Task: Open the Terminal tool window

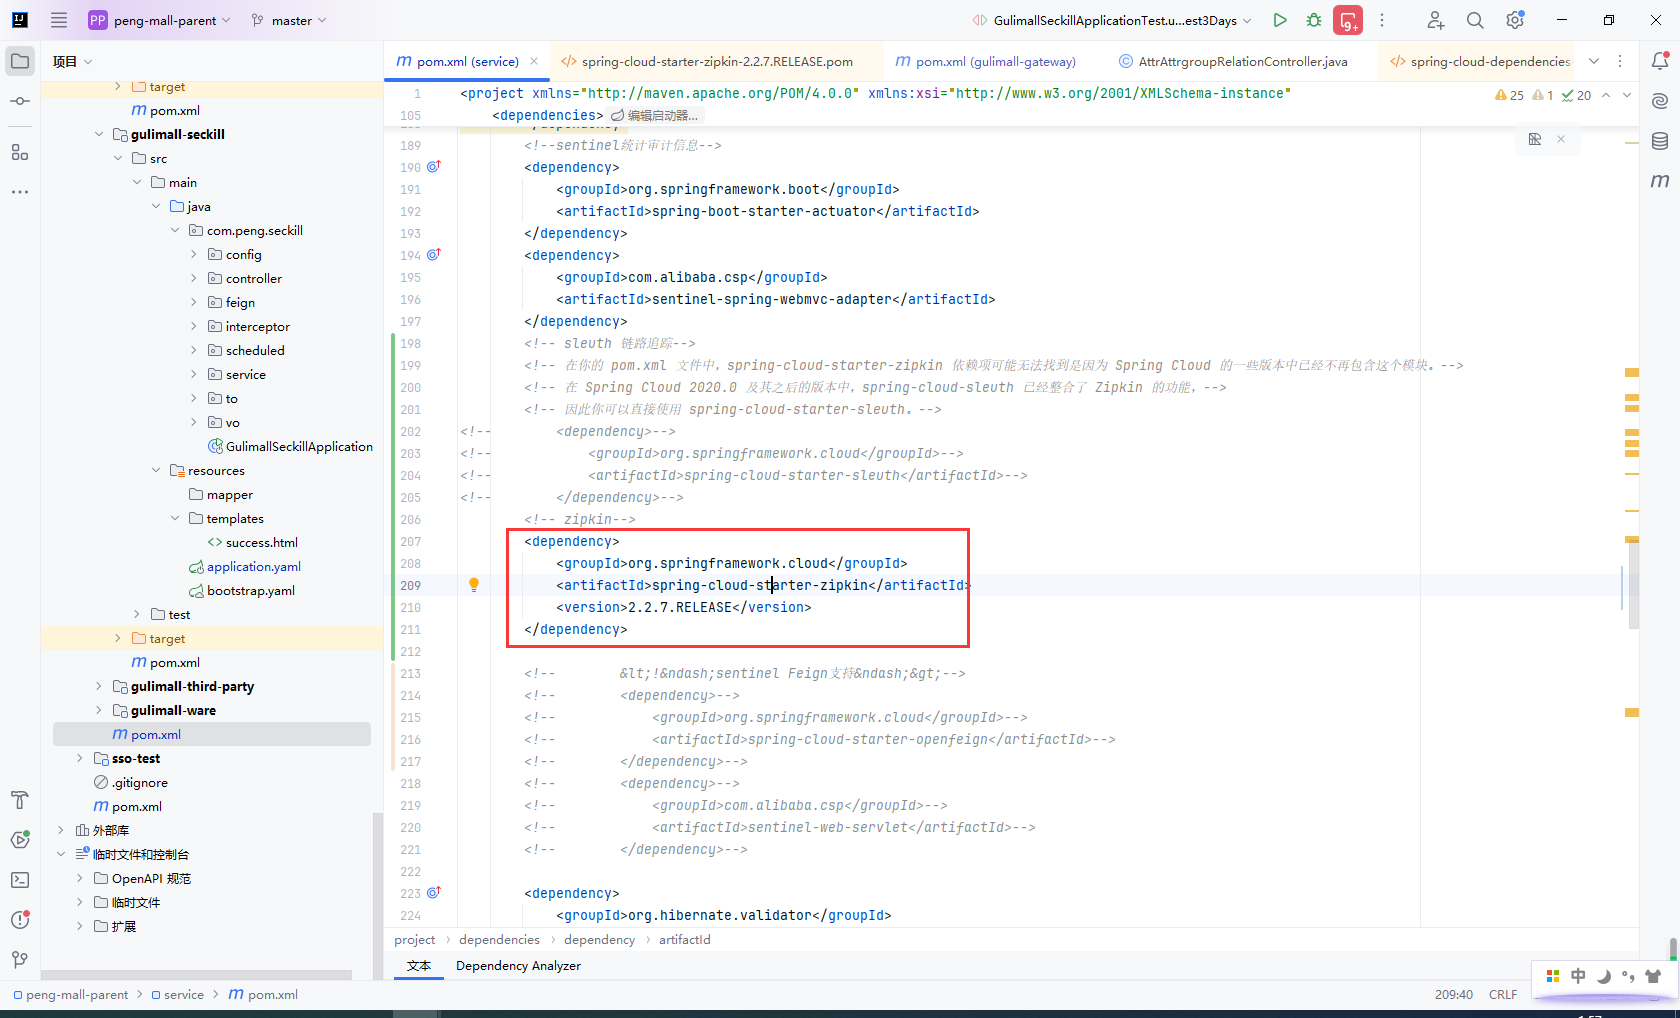Action: (x=20, y=880)
